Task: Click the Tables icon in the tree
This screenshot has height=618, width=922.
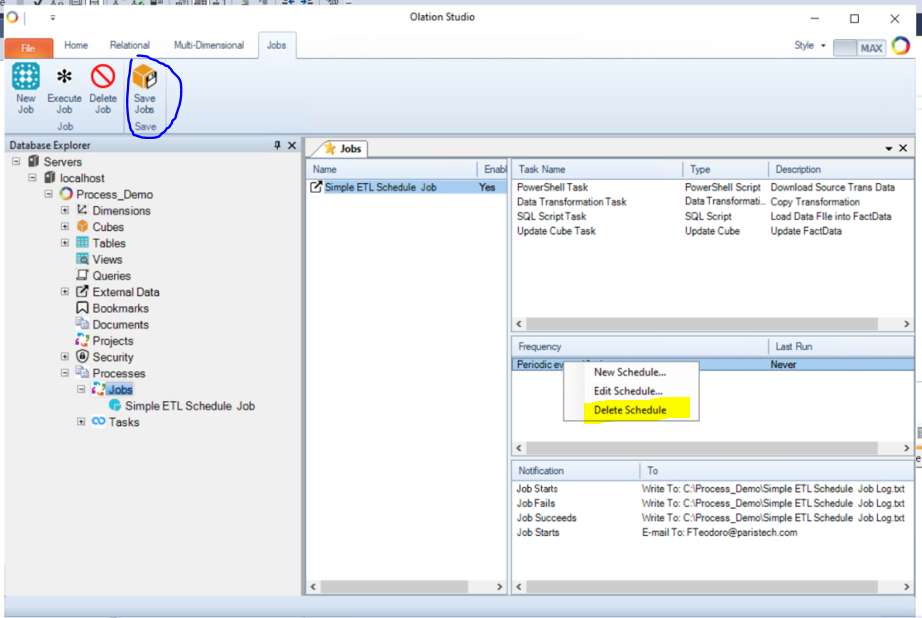Action: coord(82,243)
